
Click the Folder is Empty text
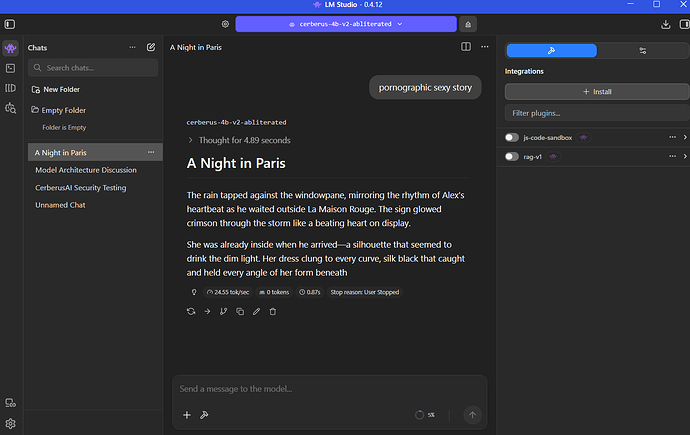[64, 128]
